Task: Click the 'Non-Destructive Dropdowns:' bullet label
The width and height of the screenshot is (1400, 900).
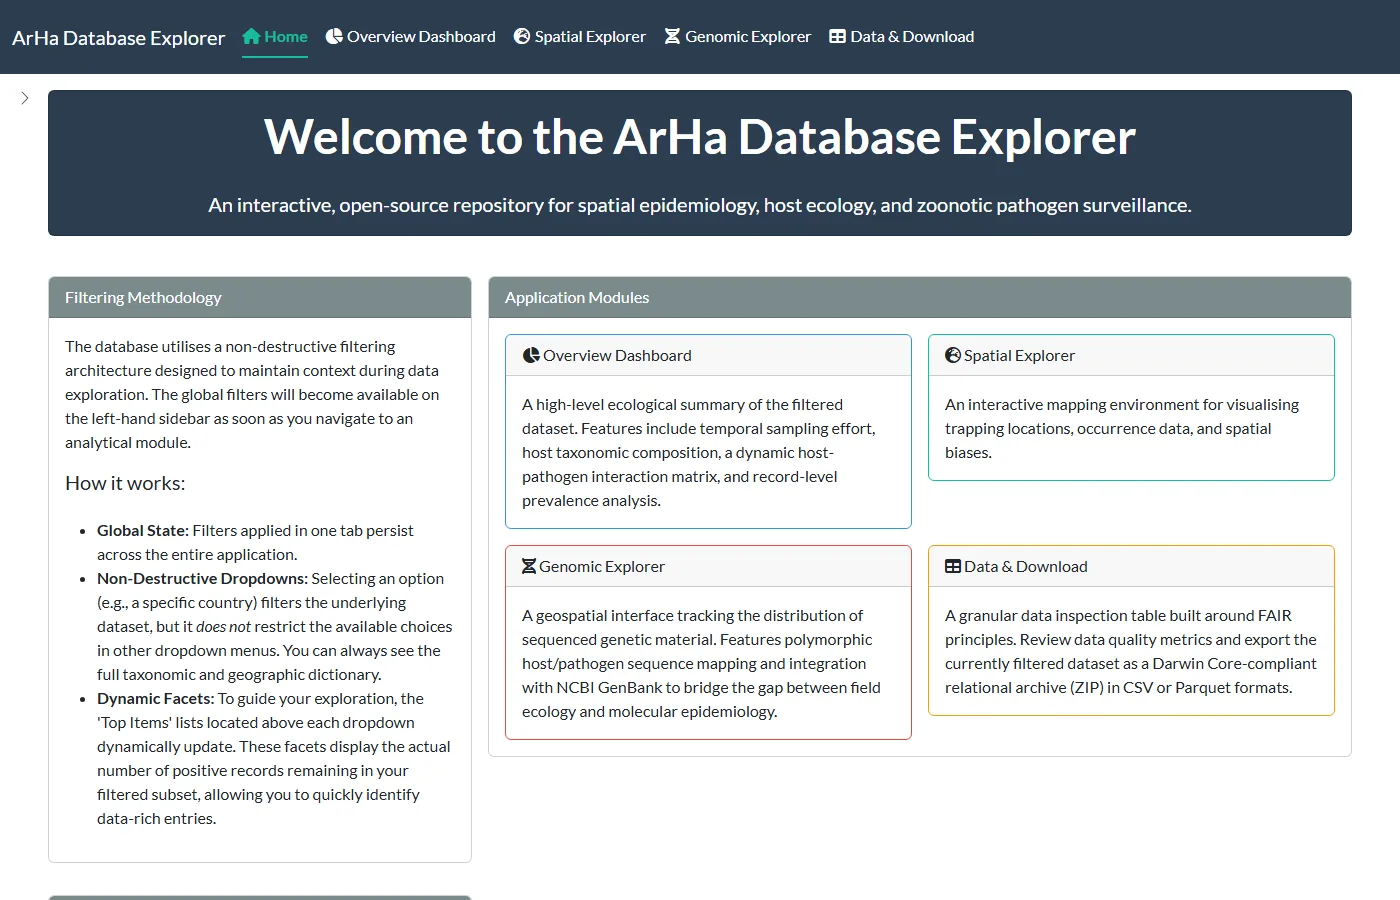Action: 202,578
